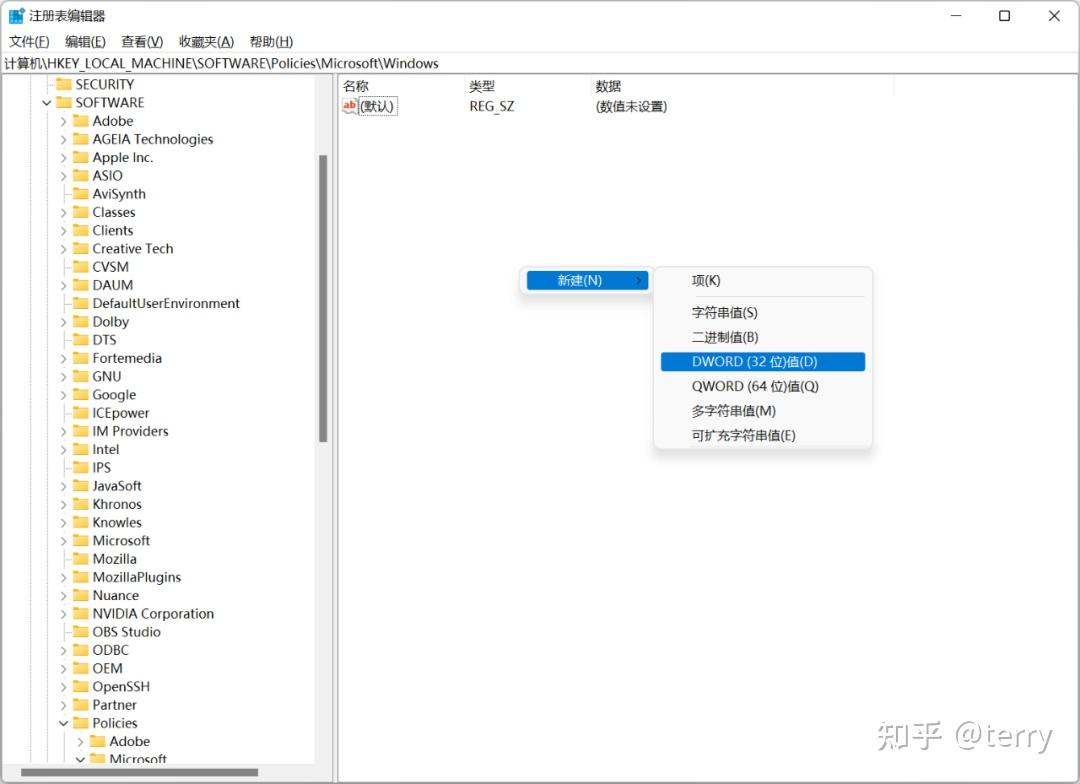Viewport: 1080px width, 784px height.
Task: Select 二进制值(B) from the submenu
Action: coord(725,337)
